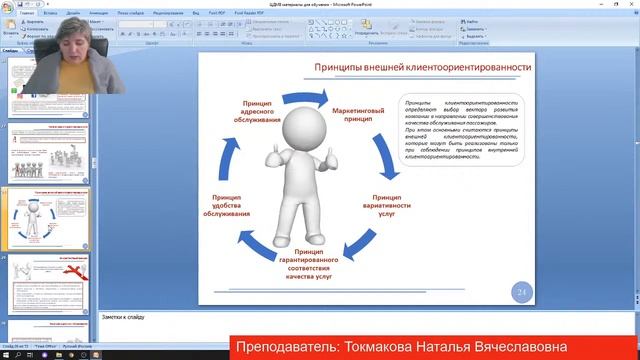Viewport: 640px width, 360px height.
Task: Switch to Анимация ribbon tab
Action: [x=99, y=13]
